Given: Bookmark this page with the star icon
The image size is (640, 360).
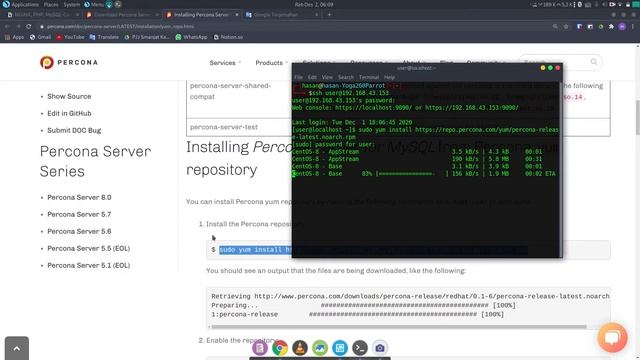Looking at the screenshot, I should click(x=566, y=27).
